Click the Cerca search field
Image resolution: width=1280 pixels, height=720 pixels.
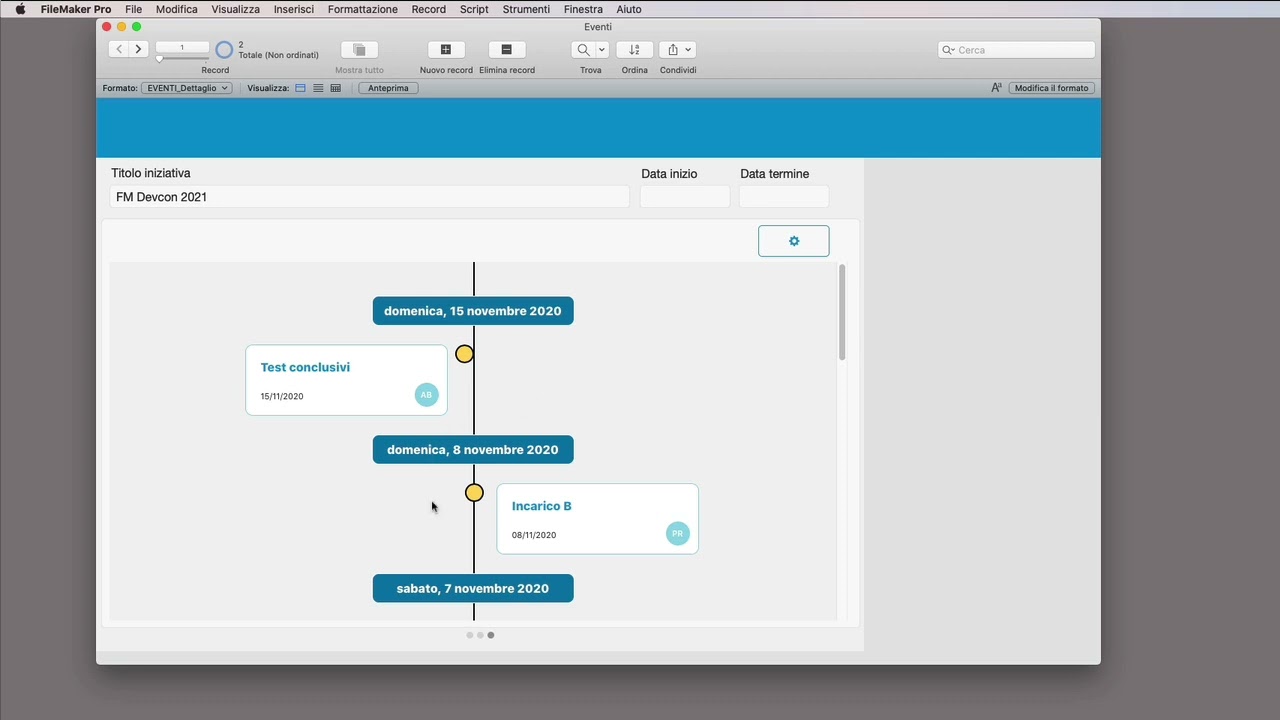pyautogui.click(x=1017, y=50)
